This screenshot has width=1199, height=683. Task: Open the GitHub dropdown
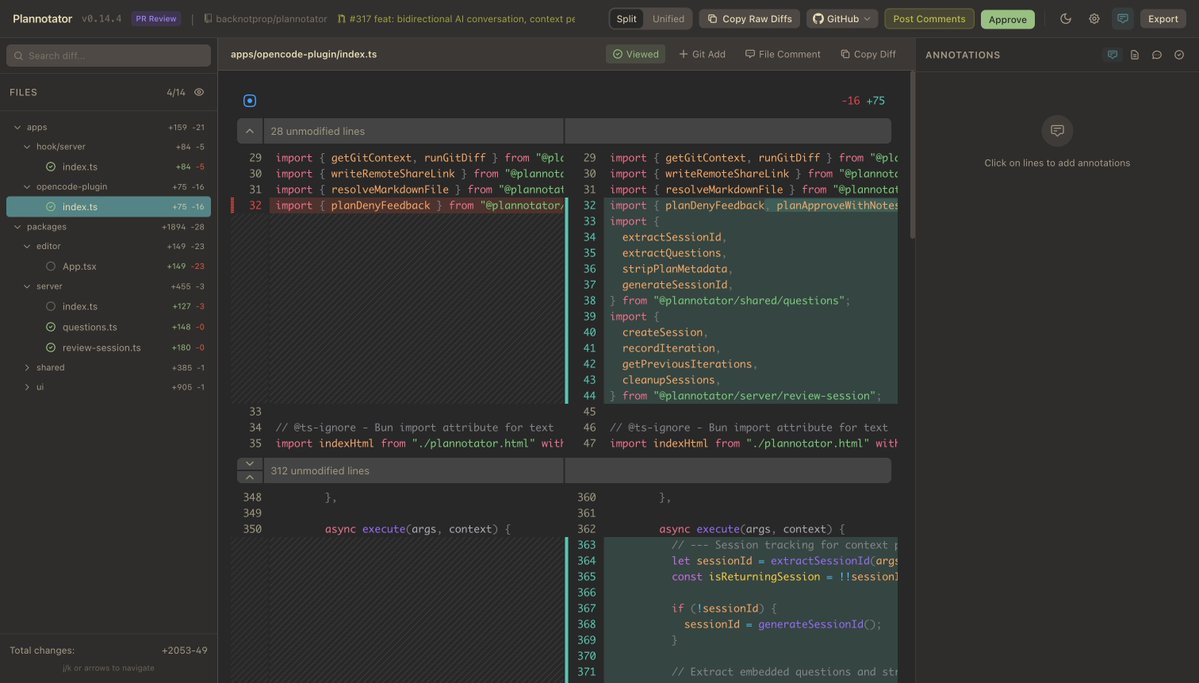(x=841, y=19)
